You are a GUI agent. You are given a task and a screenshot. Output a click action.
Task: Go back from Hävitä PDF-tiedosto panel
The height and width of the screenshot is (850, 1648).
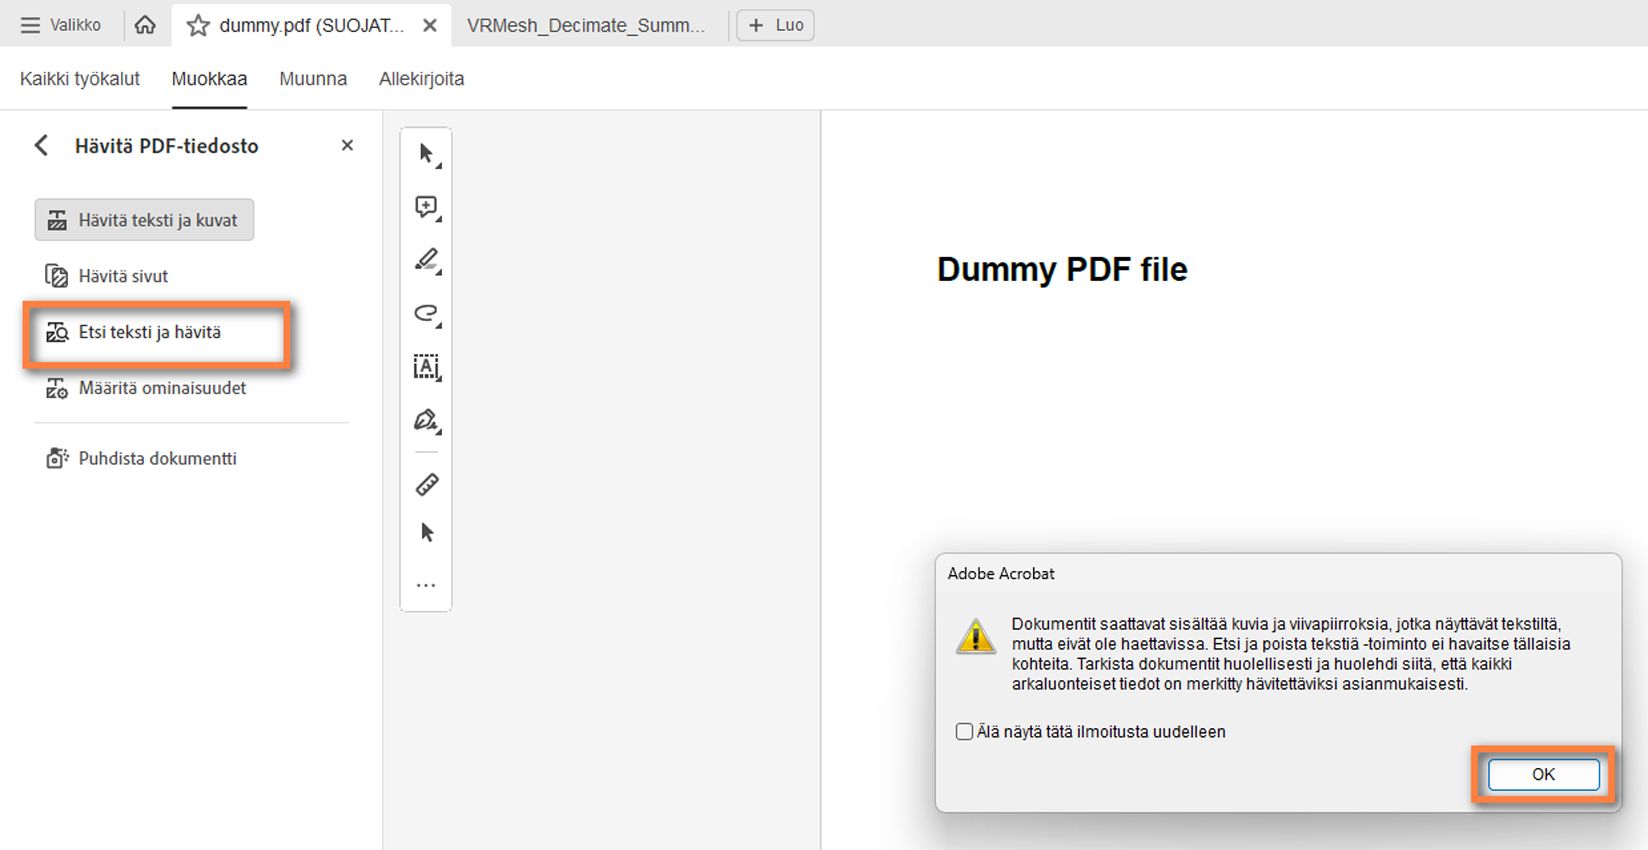41,146
